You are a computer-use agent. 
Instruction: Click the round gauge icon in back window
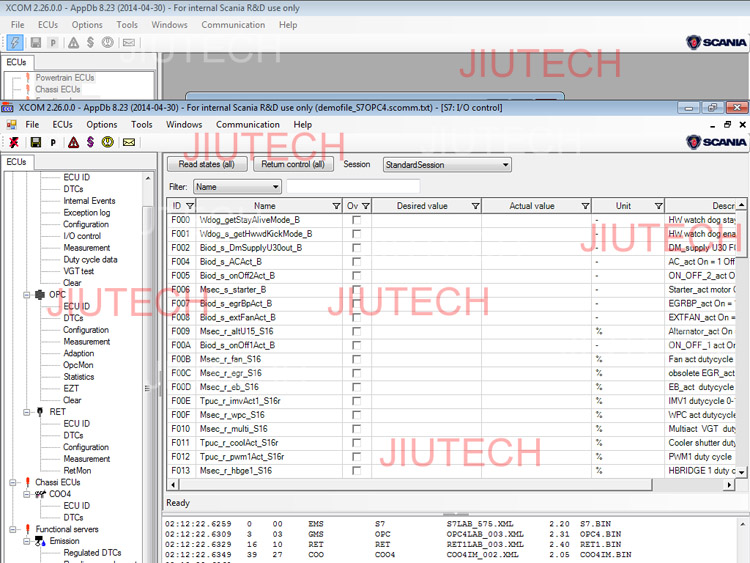pyautogui.click(x=108, y=42)
